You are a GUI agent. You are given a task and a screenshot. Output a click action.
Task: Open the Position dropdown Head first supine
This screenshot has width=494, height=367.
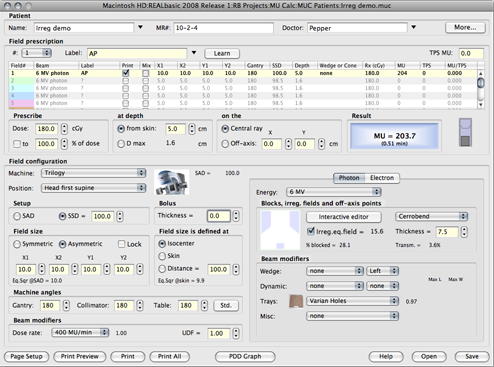(94, 188)
